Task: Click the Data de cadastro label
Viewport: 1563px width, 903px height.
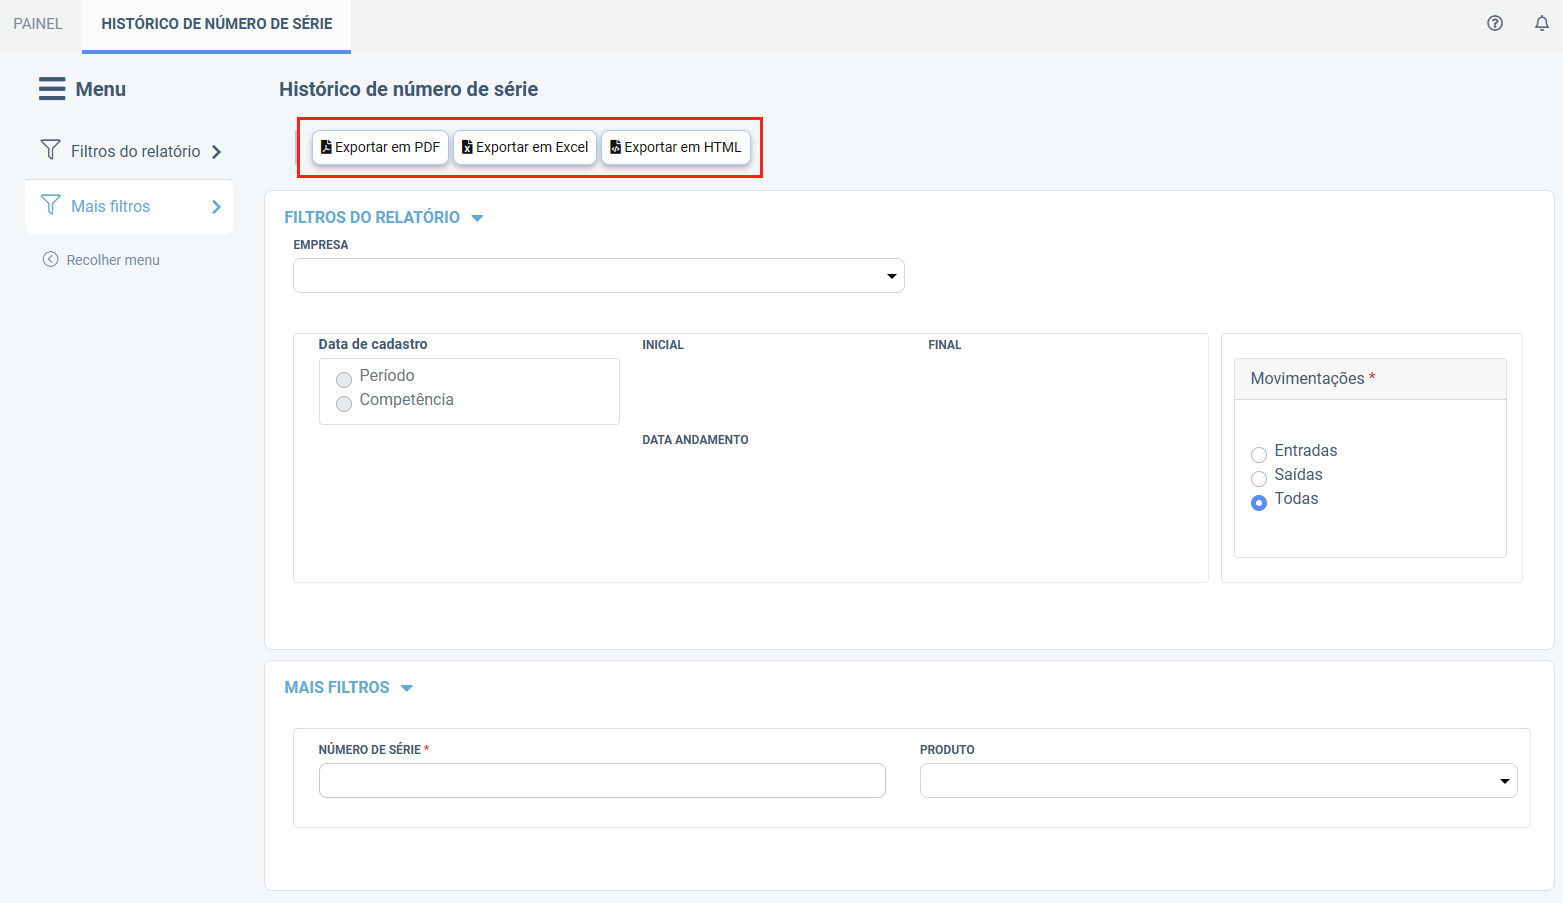Action: point(373,344)
